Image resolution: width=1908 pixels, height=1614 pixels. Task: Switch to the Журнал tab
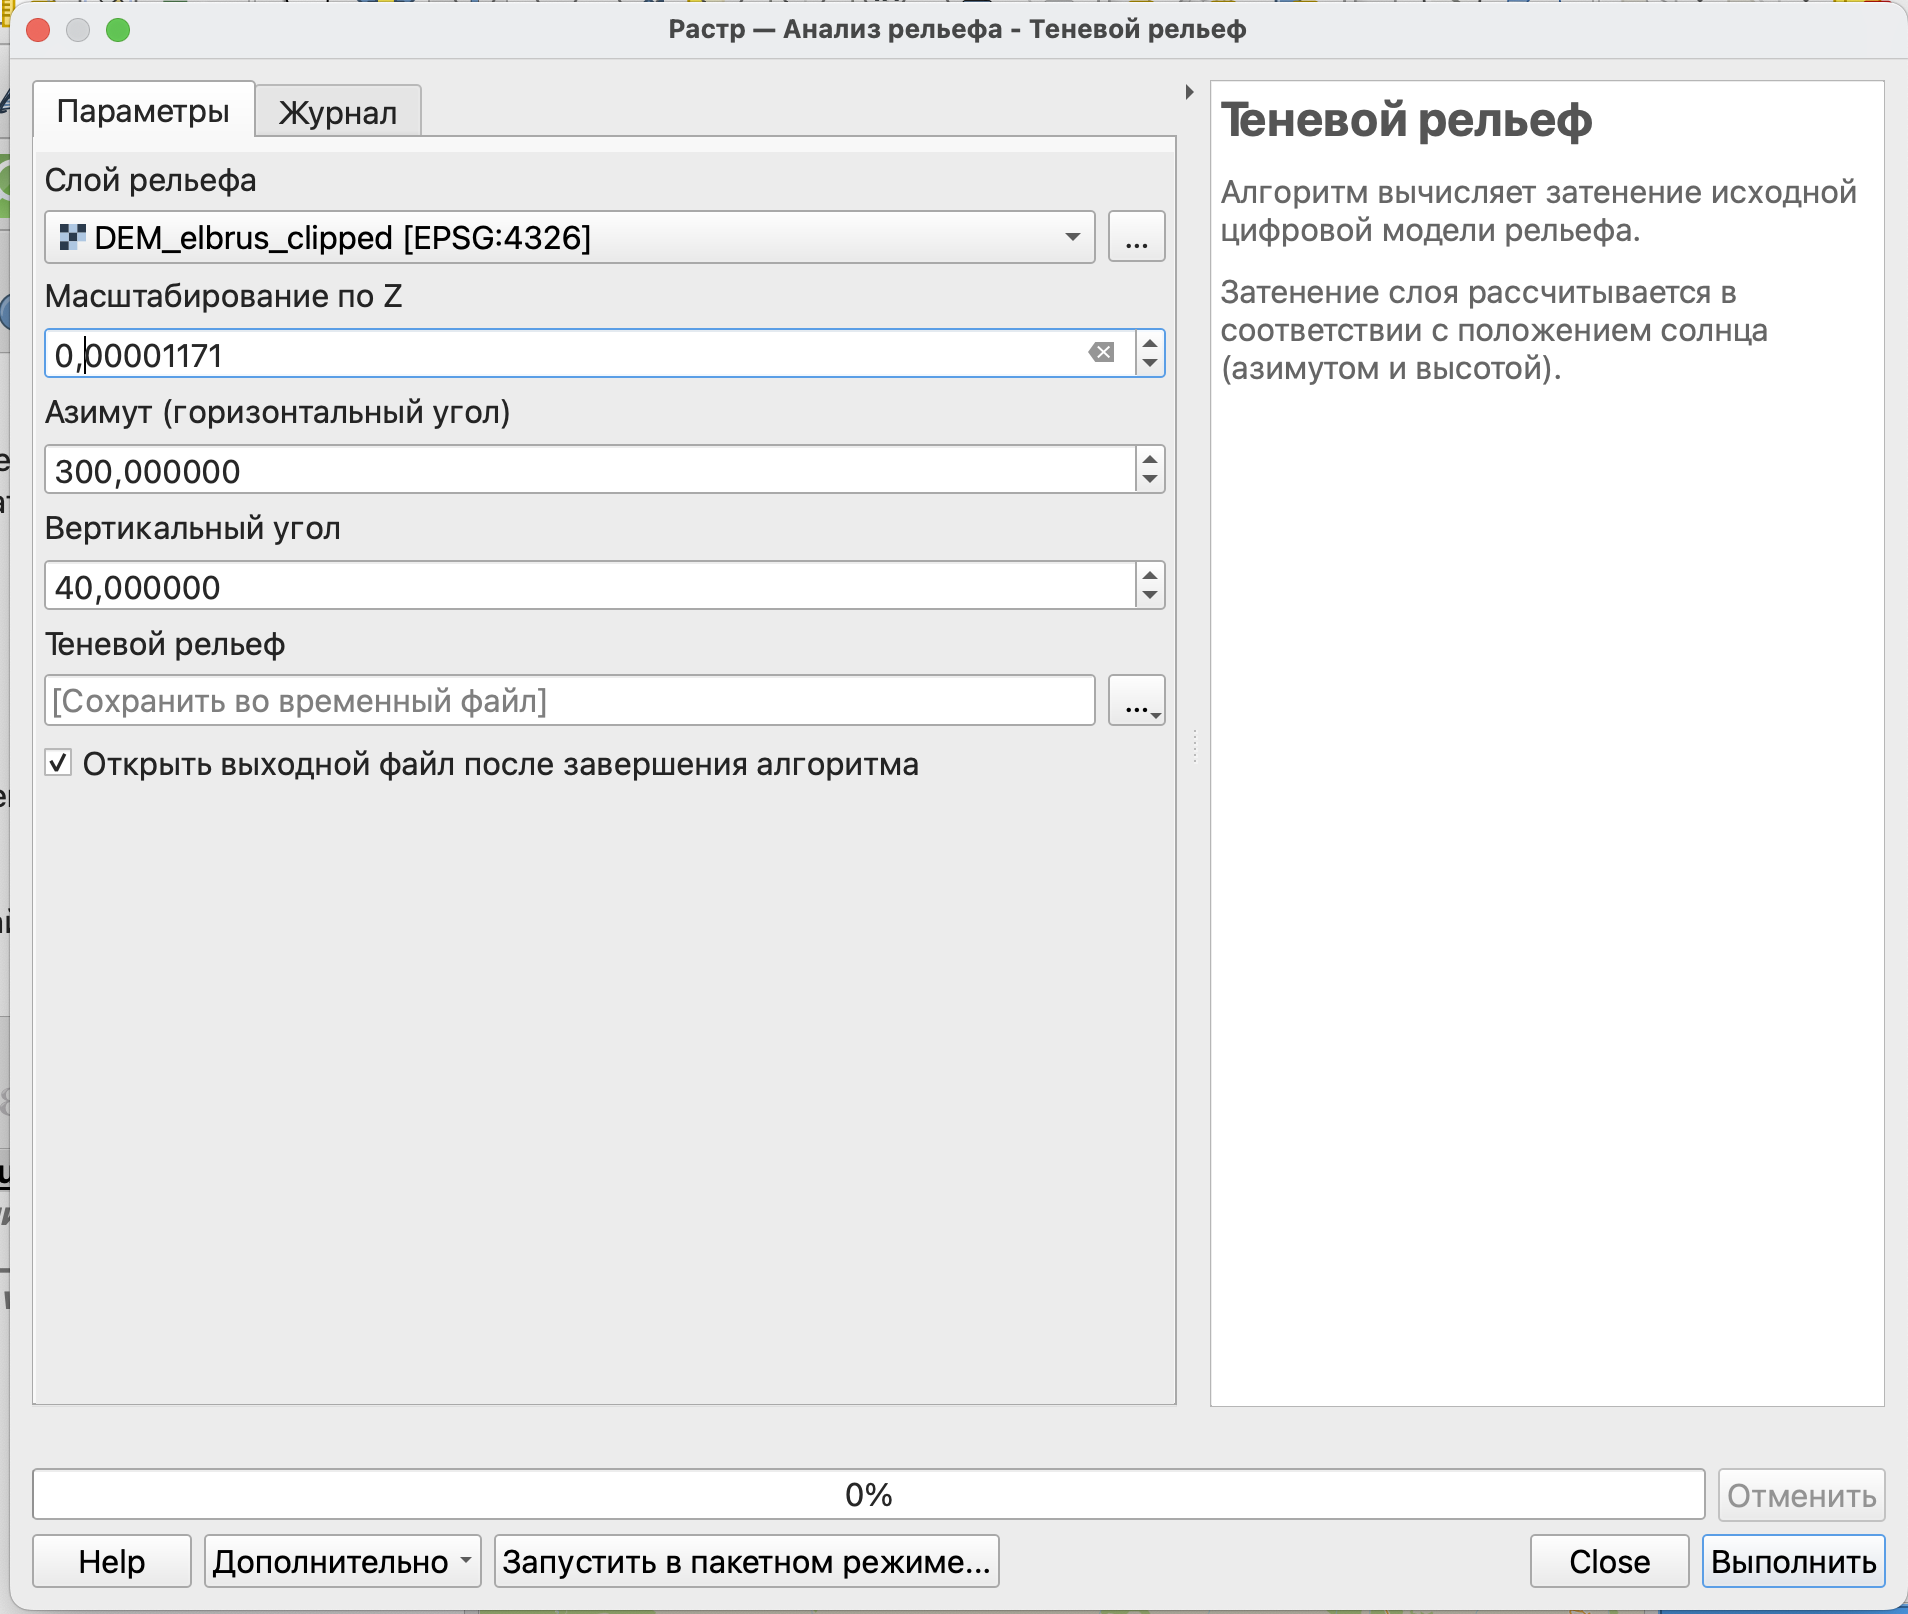(x=338, y=112)
